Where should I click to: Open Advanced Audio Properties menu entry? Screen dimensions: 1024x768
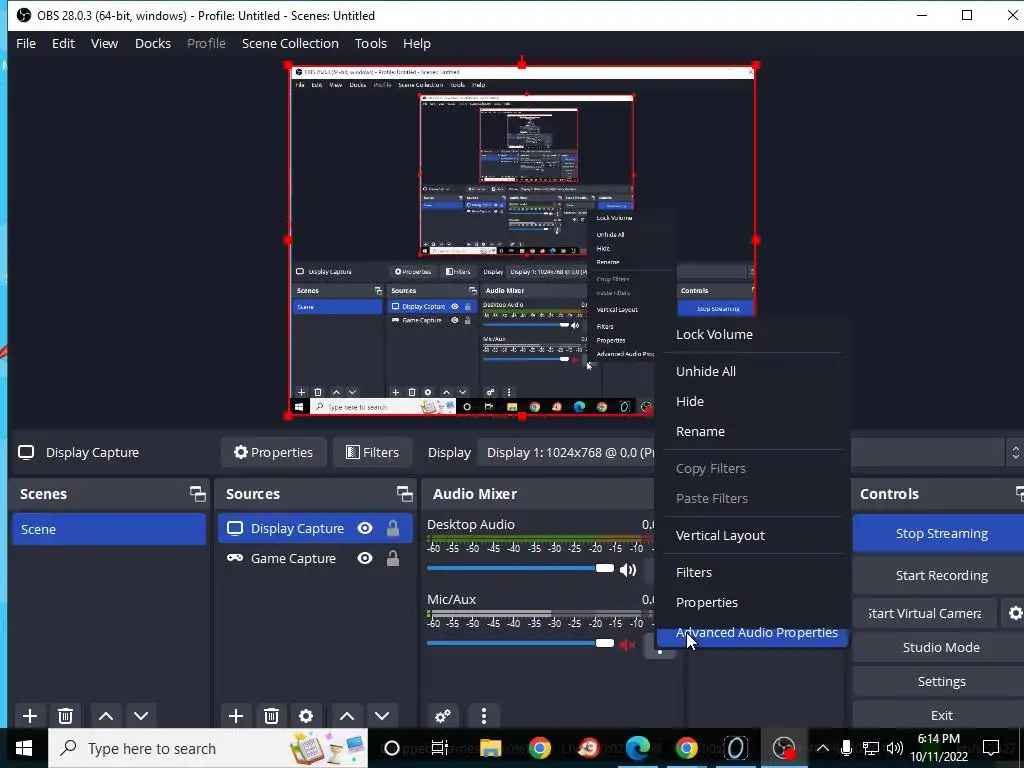coord(752,632)
